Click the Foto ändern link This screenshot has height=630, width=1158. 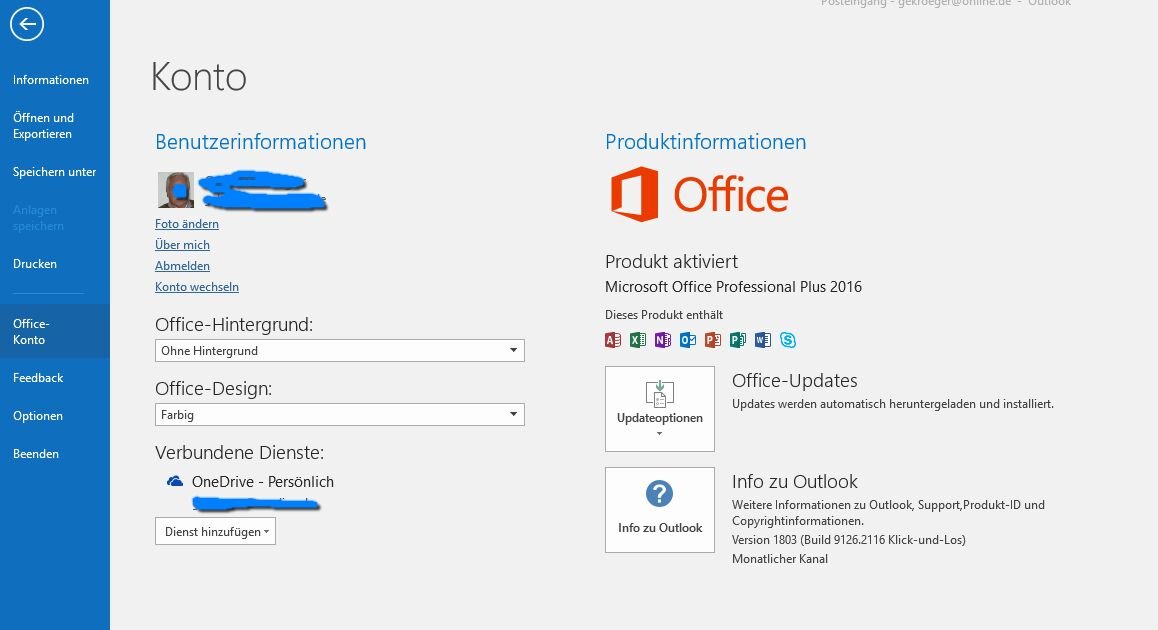point(187,224)
